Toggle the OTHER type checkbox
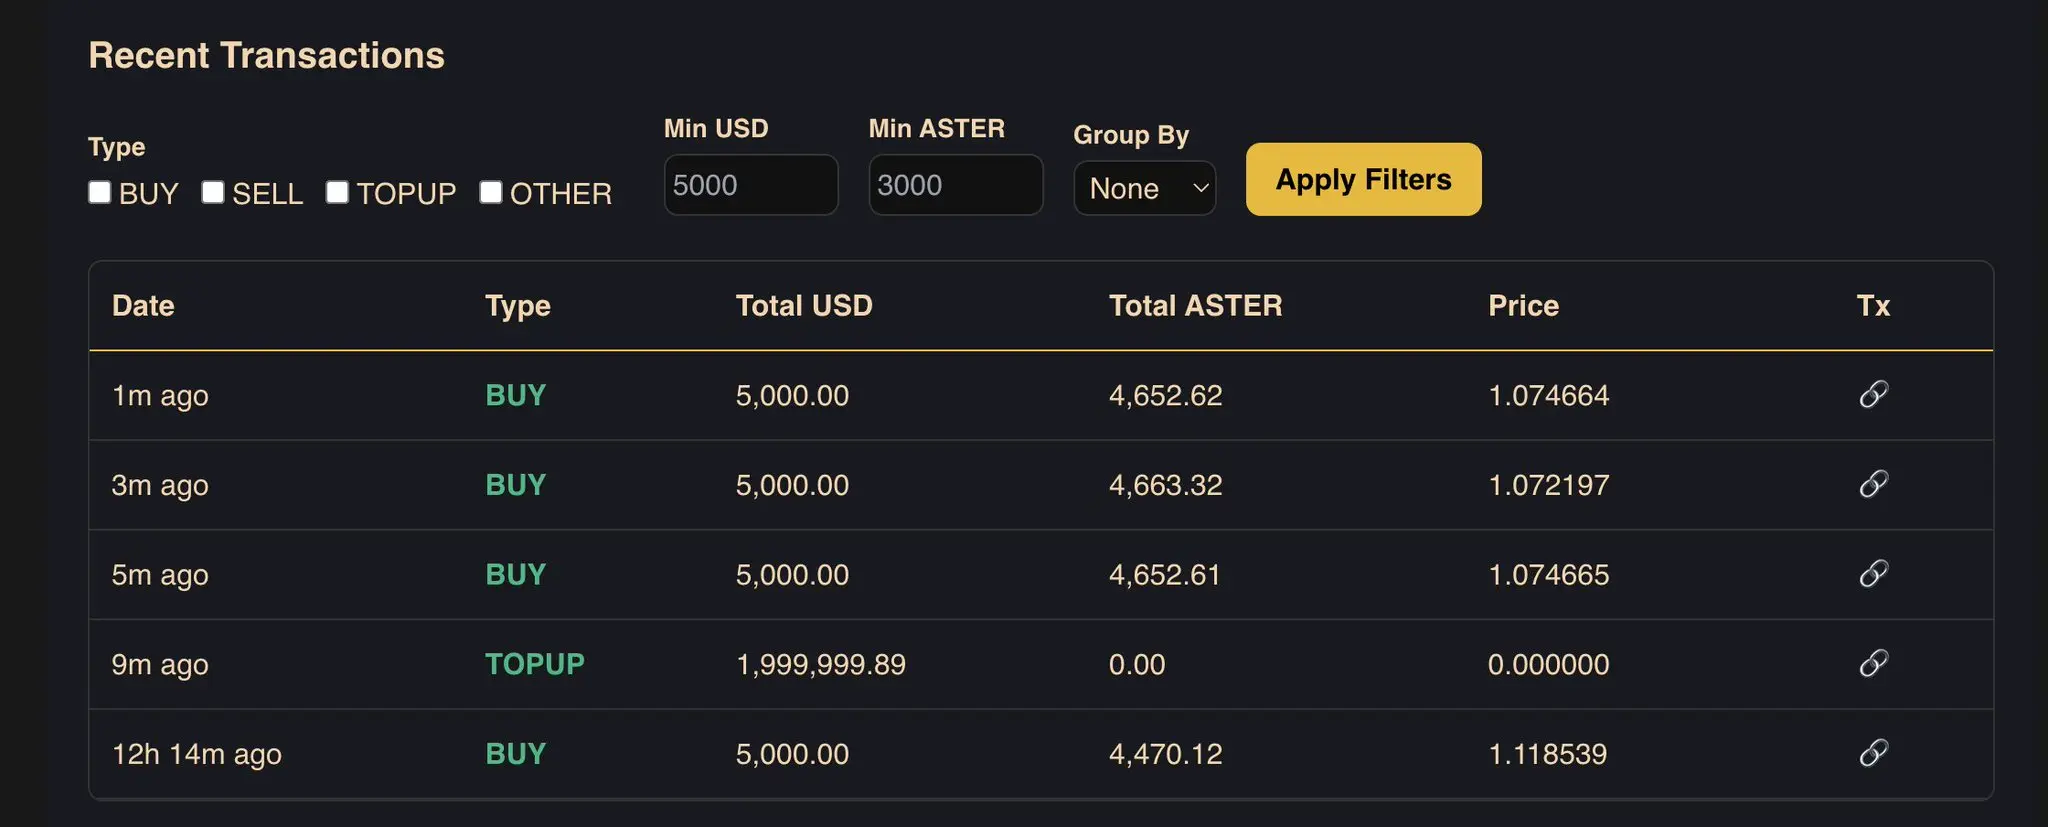2048x827 pixels. 491,192
